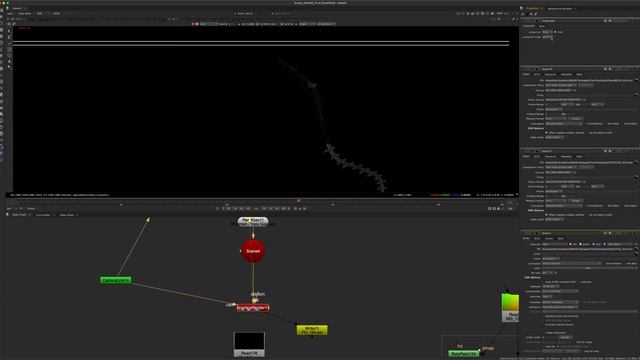Browse file folder icon in Write panel
This screenshot has height=360, width=640.
pyautogui.click(x=636, y=249)
